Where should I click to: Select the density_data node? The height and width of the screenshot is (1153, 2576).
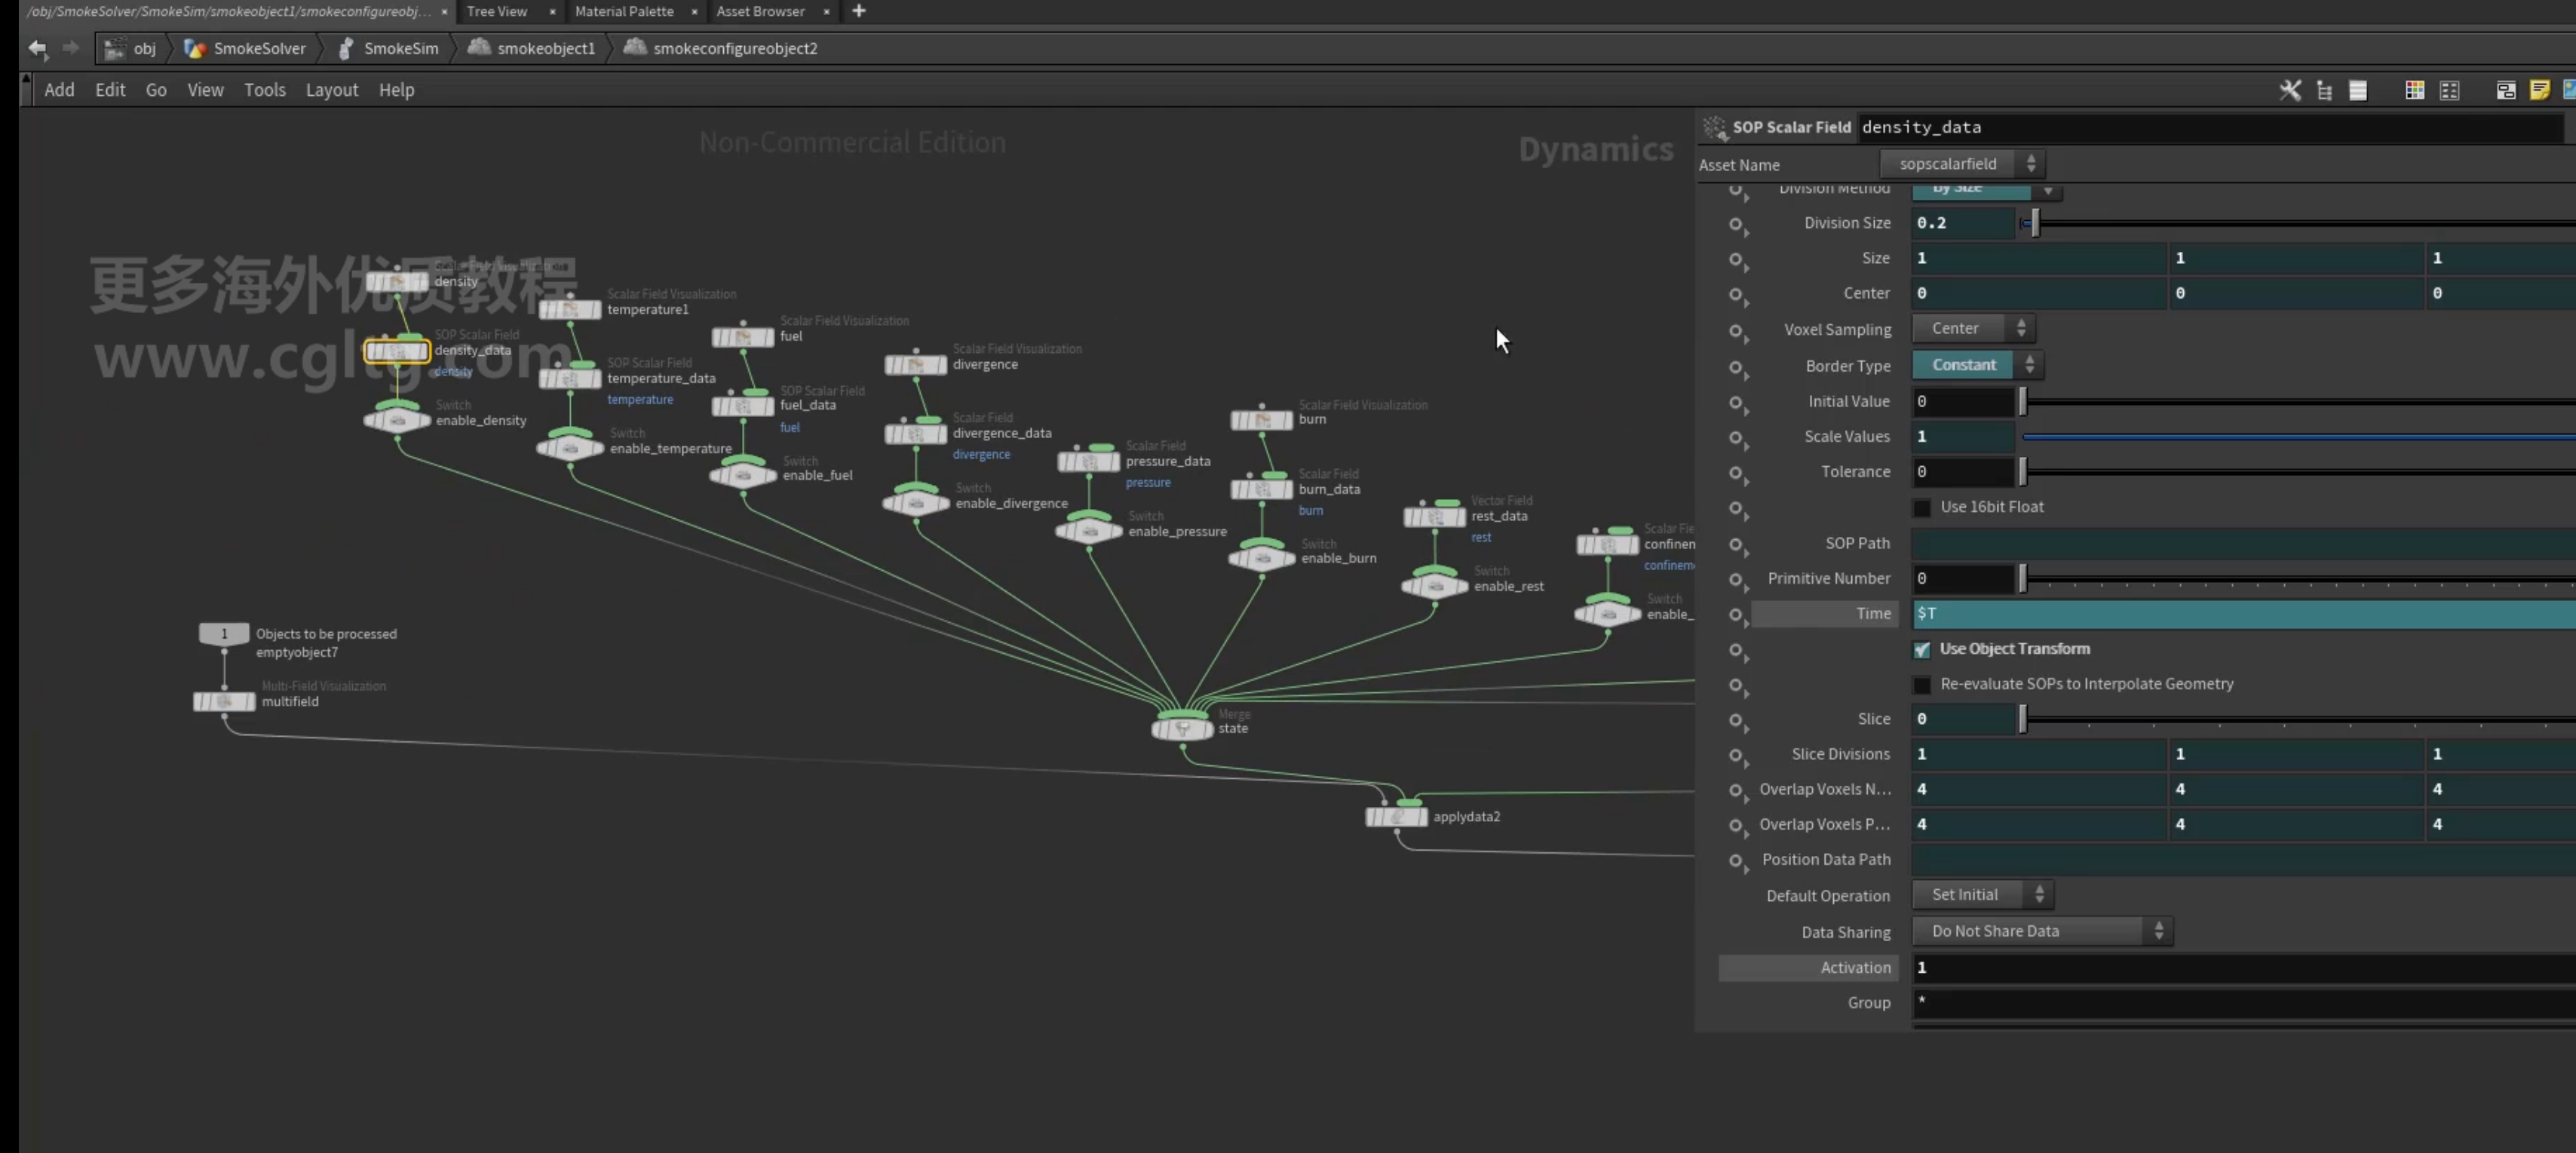[397, 351]
